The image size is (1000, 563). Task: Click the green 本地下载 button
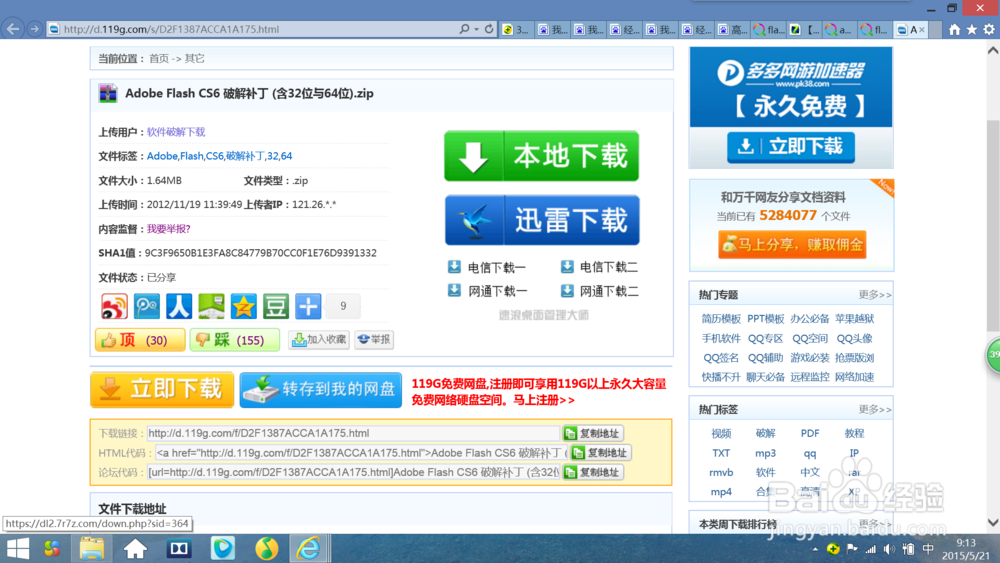coord(541,156)
